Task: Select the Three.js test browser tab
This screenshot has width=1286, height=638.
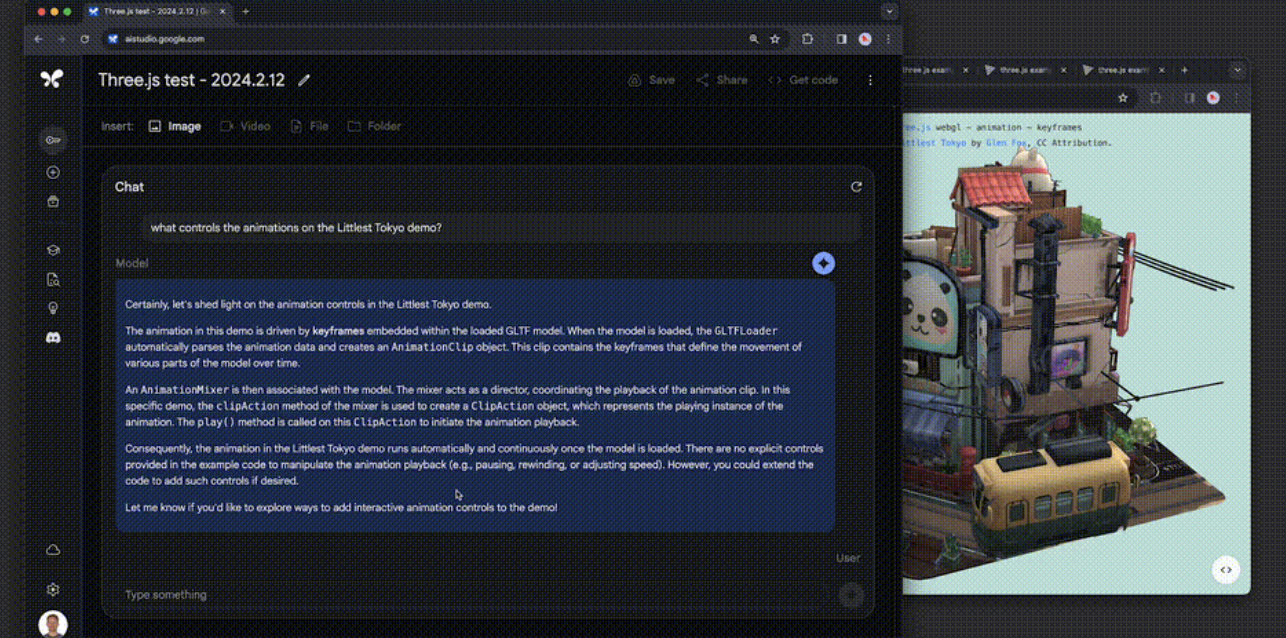Action: pyautogui.click(x=160, y=12)
